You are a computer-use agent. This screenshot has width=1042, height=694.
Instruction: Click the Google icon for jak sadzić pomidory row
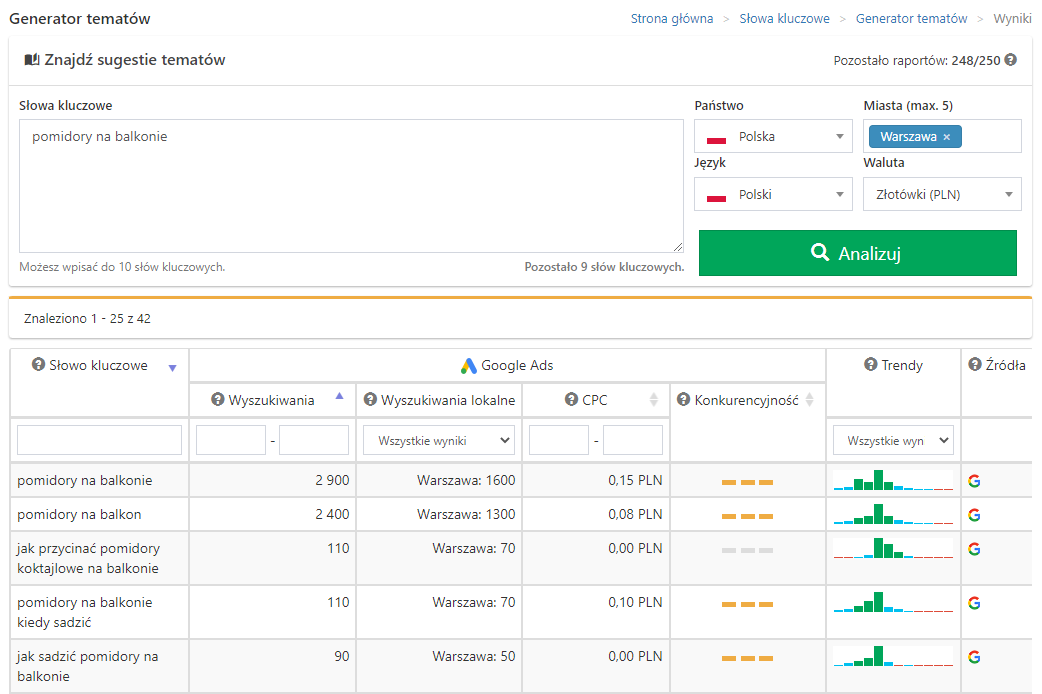[x=974, y=657]
